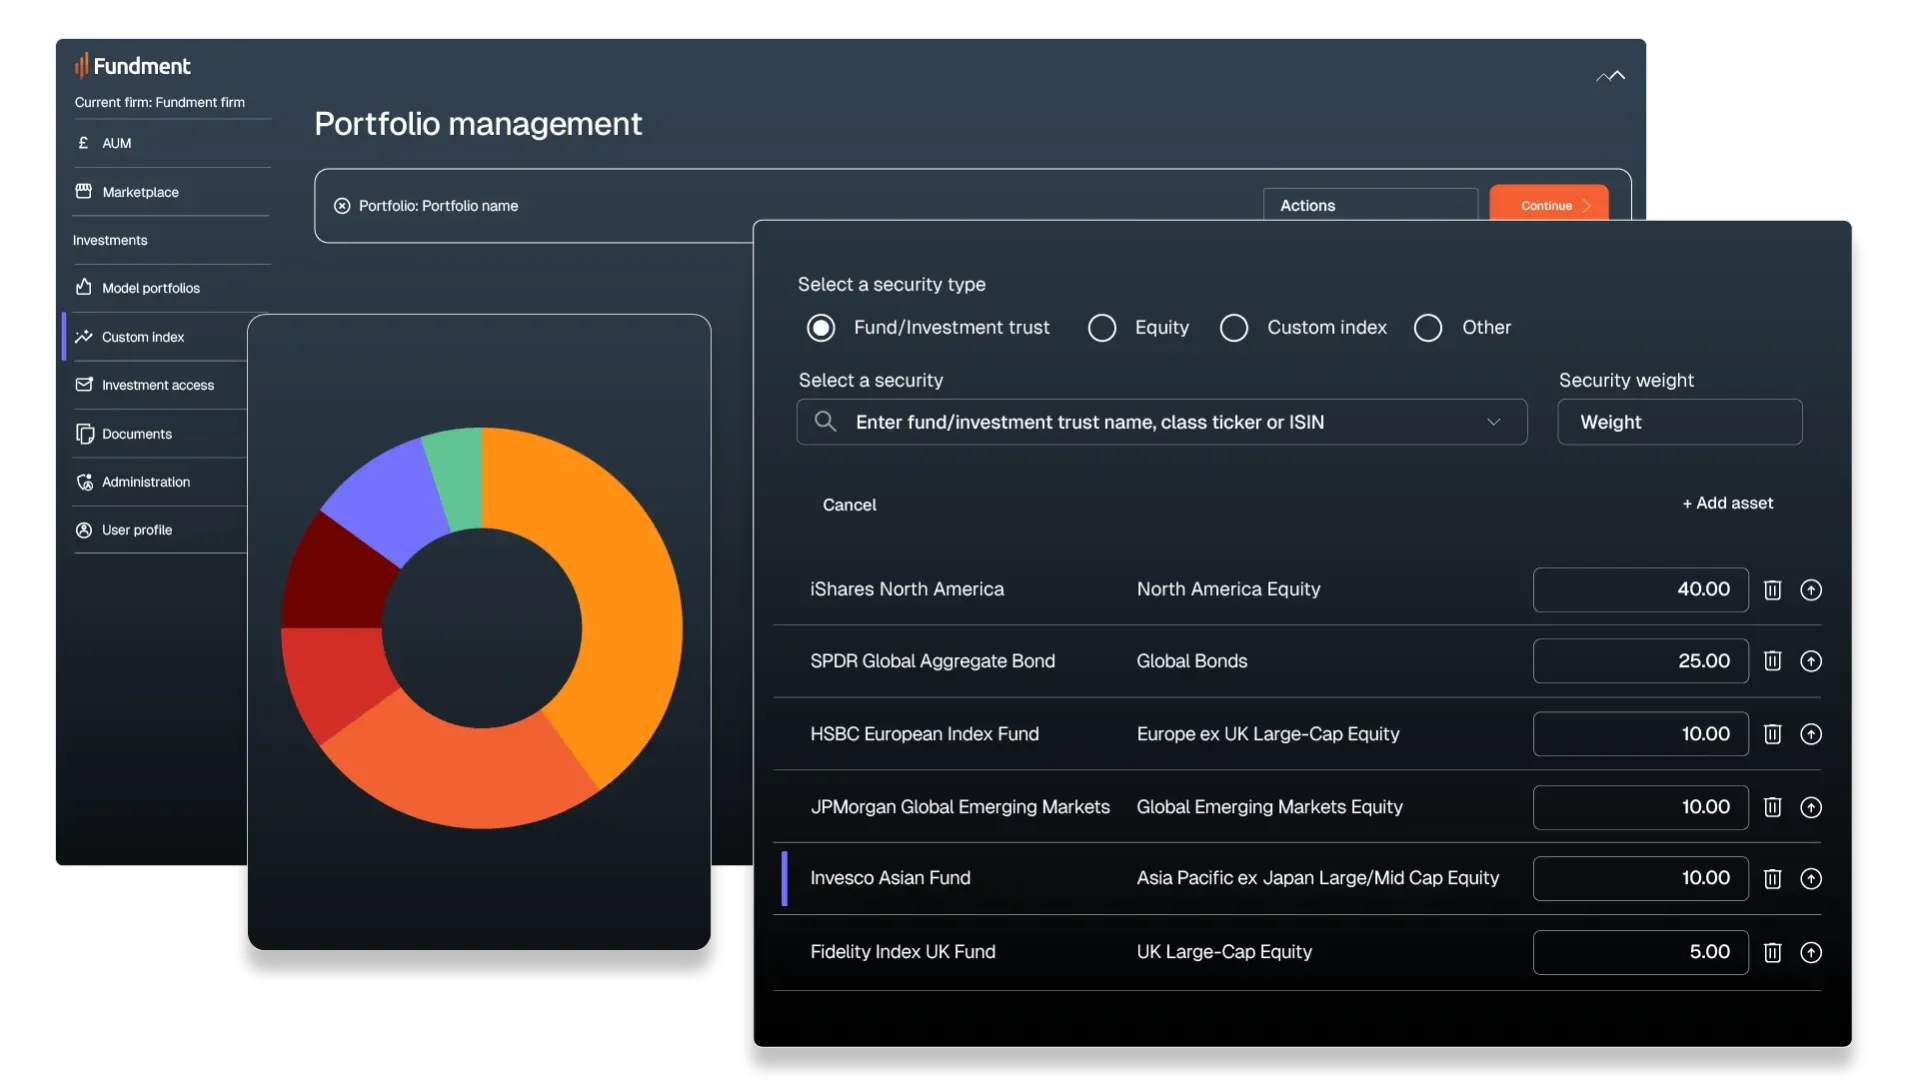This screenshot has width=1920, height=1080.
Task: Click up-arrow icon for SPDR Global Aggregate Bond
Action: (x=1811, y=661)
